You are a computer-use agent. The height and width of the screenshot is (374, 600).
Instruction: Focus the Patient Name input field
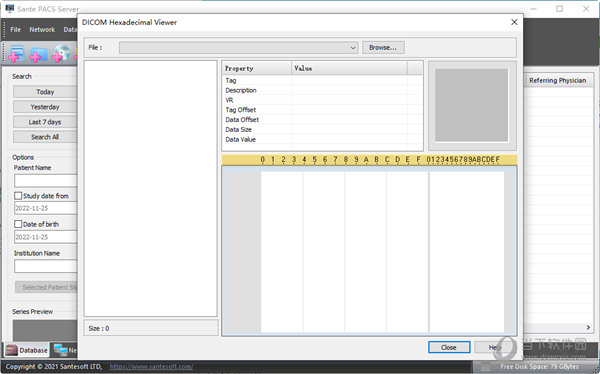coord(46,181)
